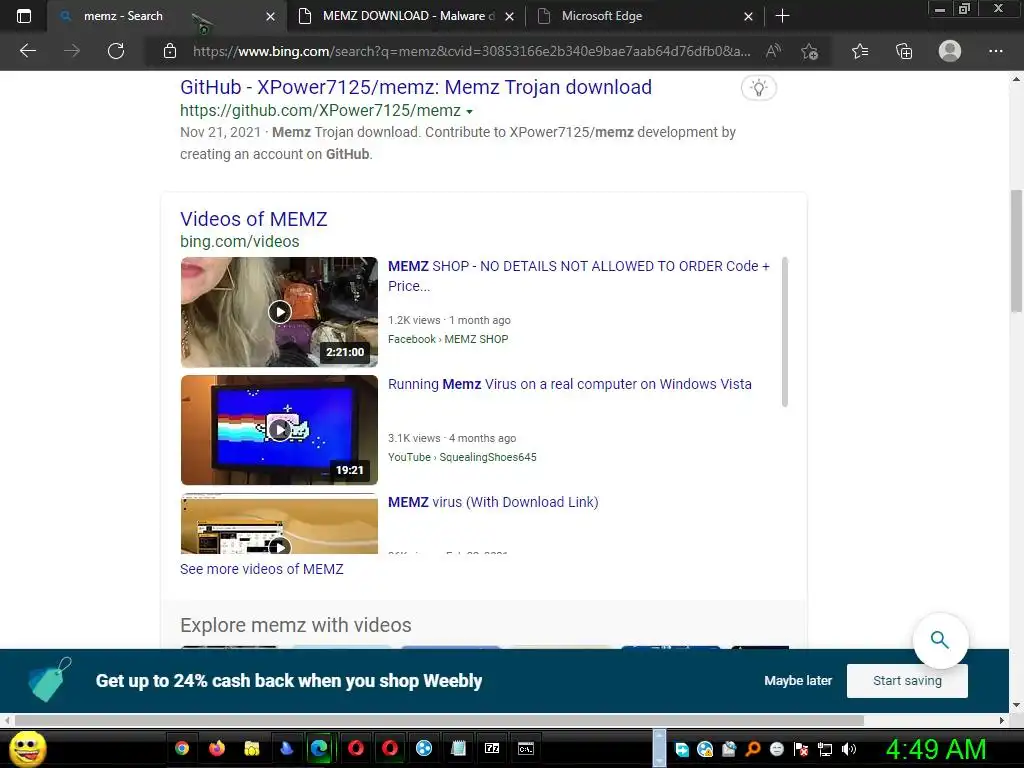This screenshot has width=1024, height=768.
Task: Click the page scrollbar up arrow
Action: [x=1016, y=79]
